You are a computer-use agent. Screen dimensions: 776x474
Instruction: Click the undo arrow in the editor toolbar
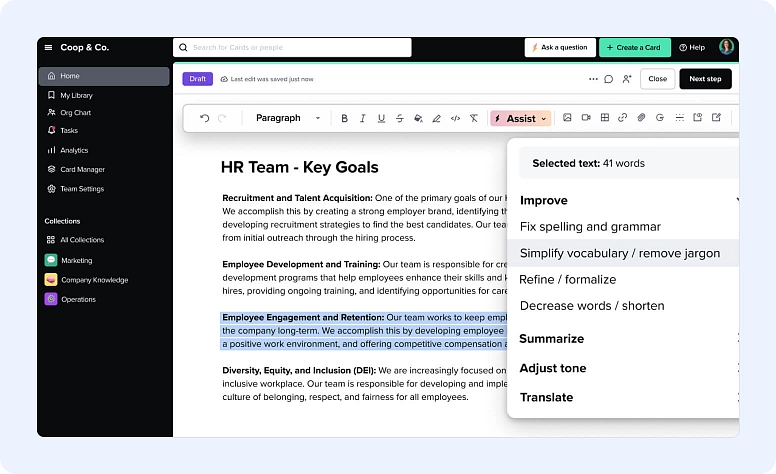tap(204, 118)
